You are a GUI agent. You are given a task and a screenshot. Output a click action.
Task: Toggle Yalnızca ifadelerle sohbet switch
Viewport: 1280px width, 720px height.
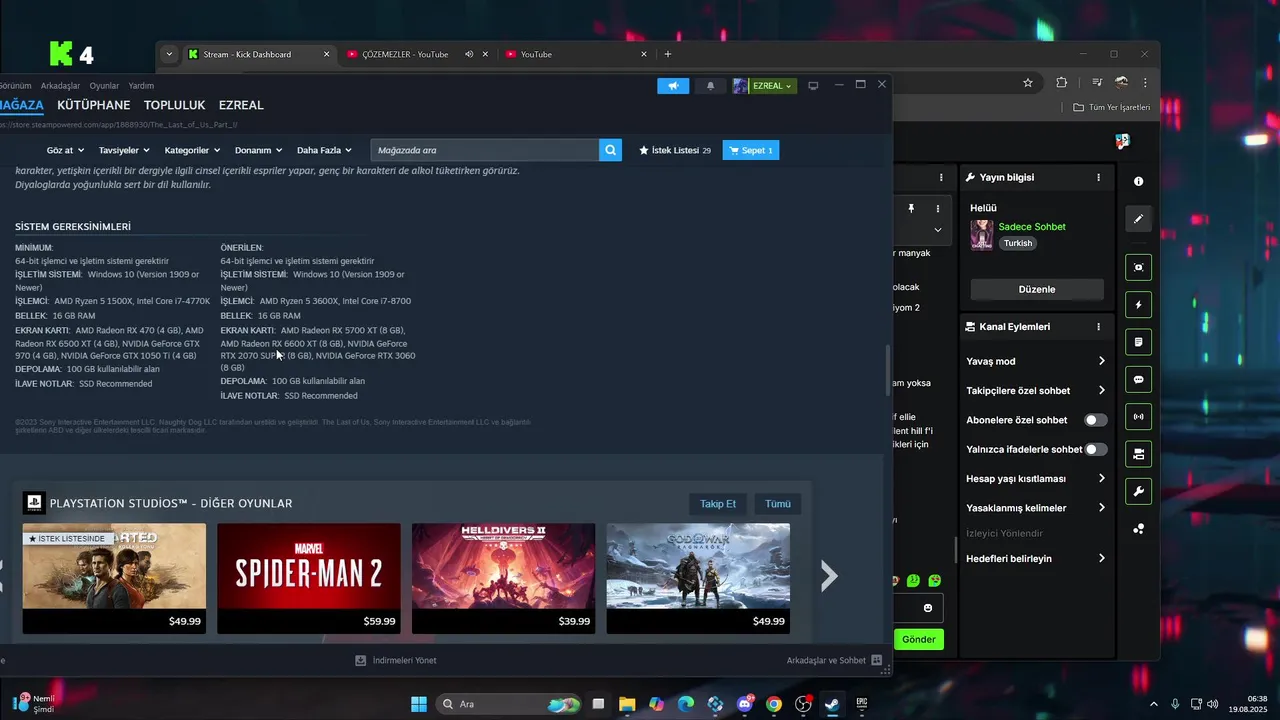coord(1096,450)
